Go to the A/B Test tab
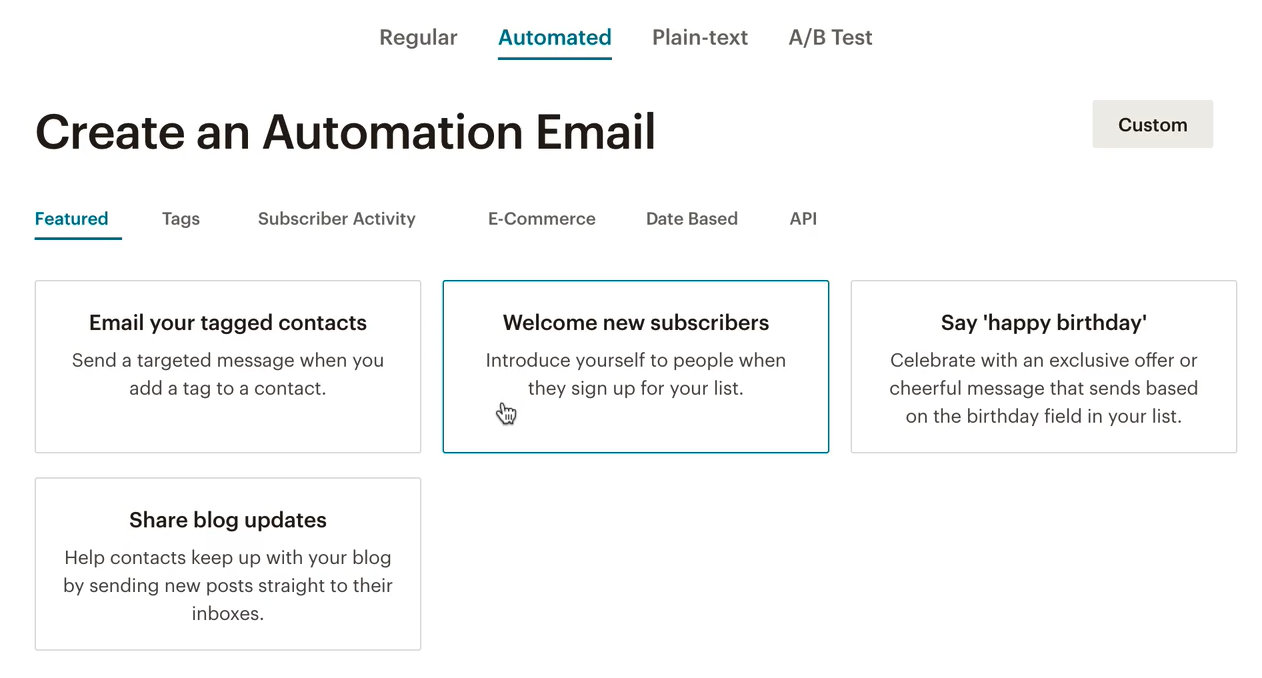The height and width of the screenshot is (678, 1262). (830, 38)
